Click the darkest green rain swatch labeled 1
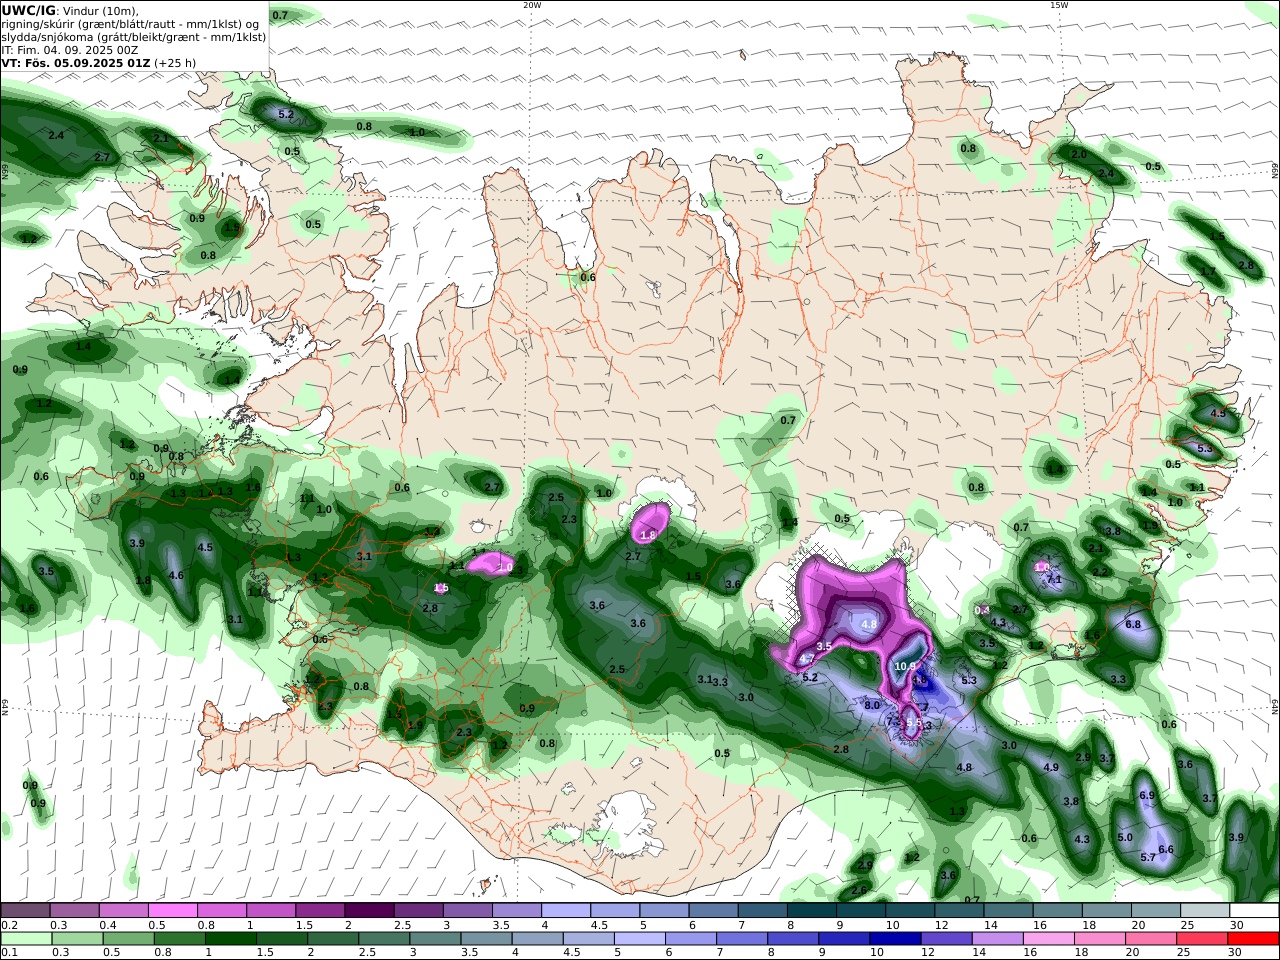The width and height of the screenshot is (1280, 960). [230, 939]
